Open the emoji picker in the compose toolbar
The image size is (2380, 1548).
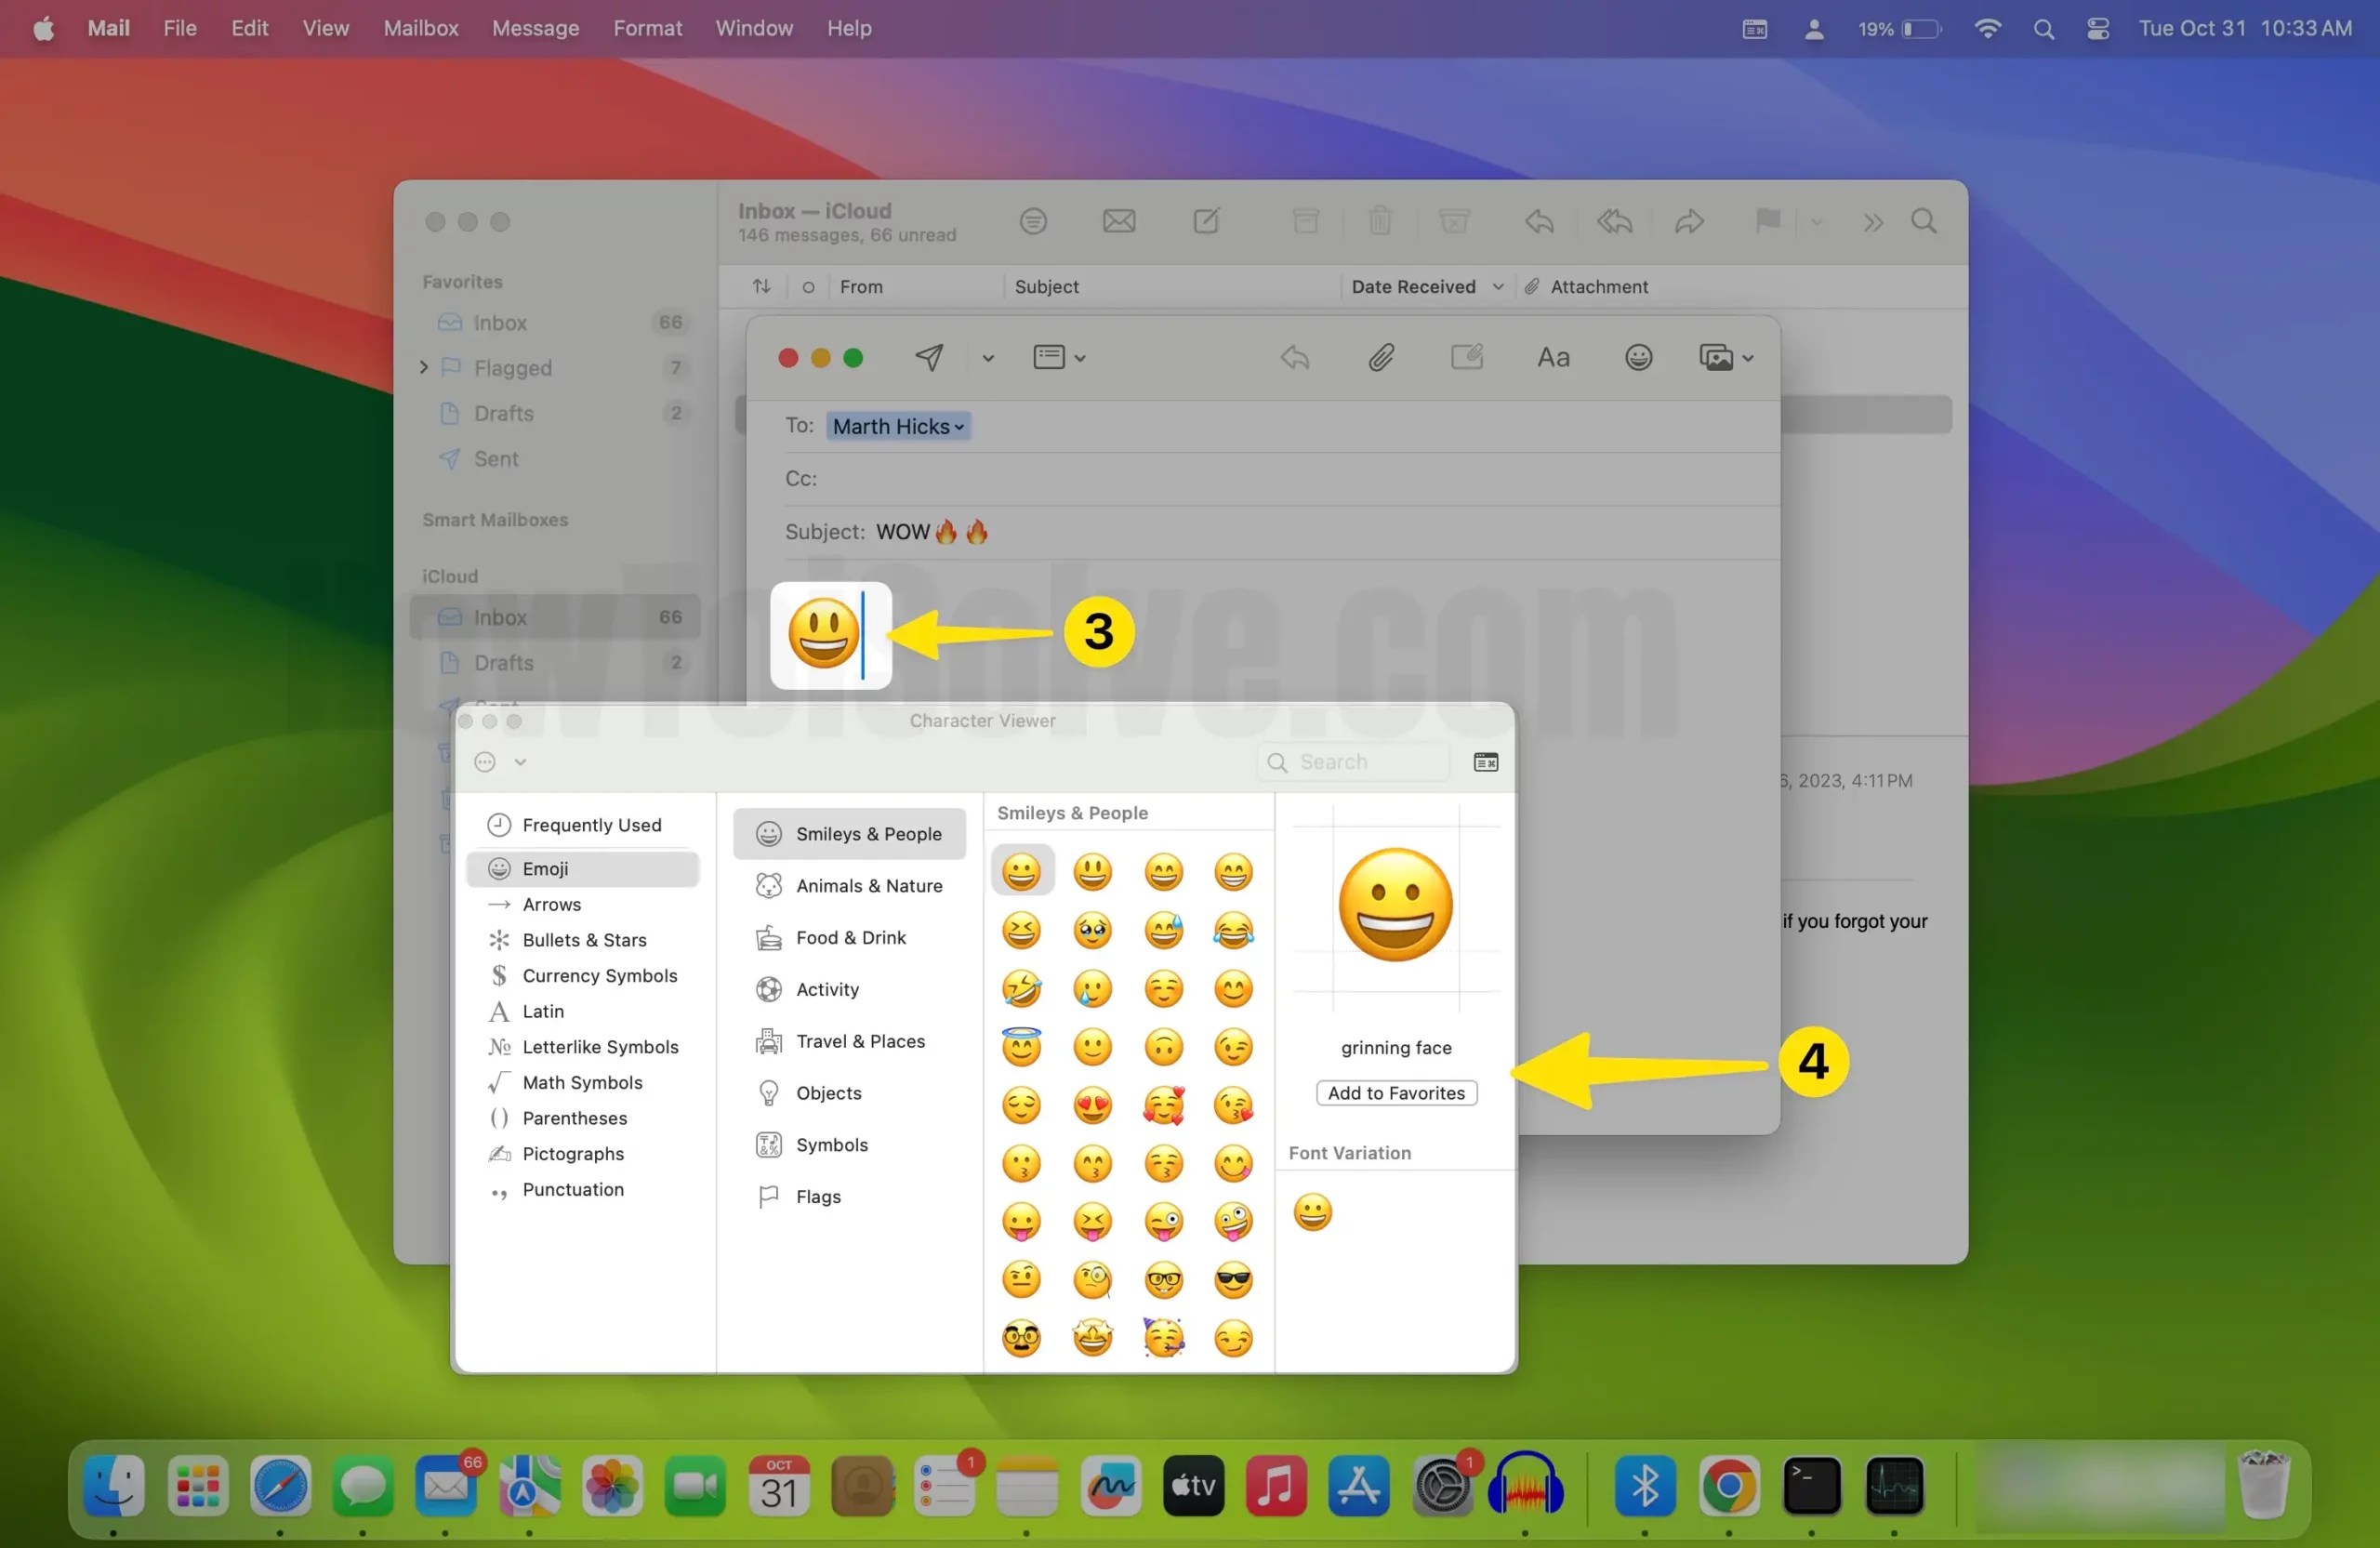[1638, 357]
